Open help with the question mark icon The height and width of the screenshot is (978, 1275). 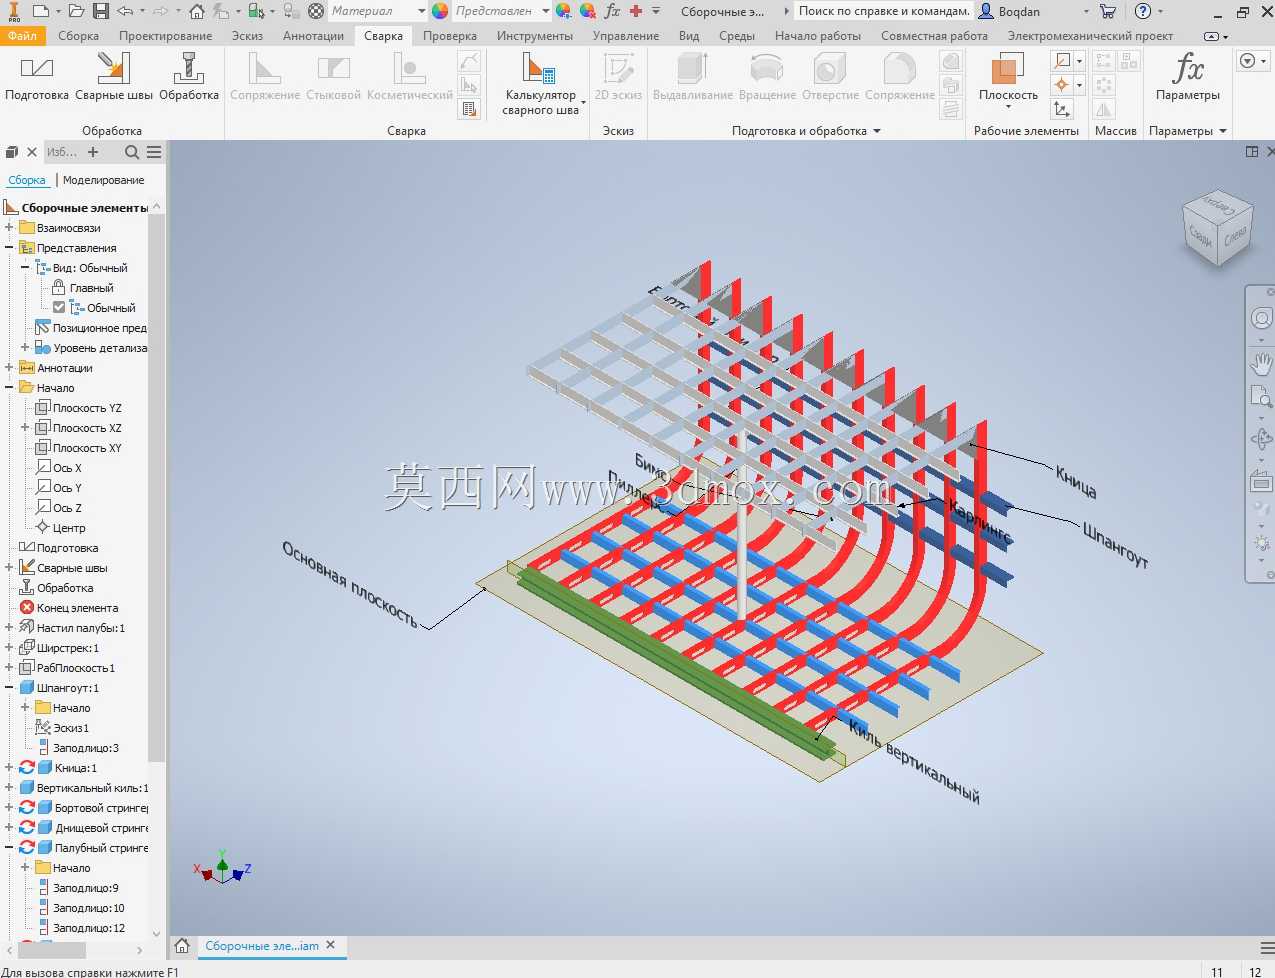pyautogui.click(x=1143, y=11)
